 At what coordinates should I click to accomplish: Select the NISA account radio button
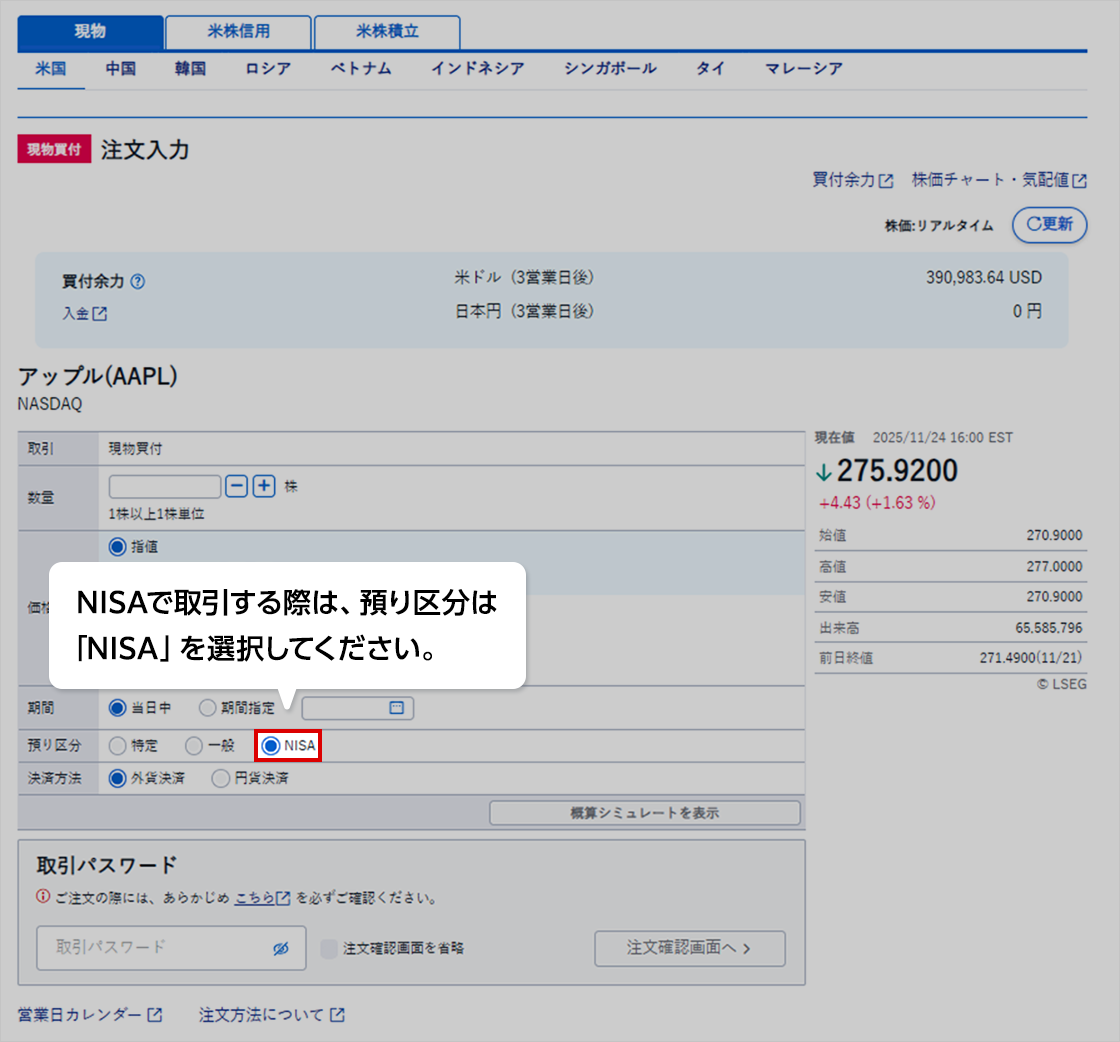point(270,746)
